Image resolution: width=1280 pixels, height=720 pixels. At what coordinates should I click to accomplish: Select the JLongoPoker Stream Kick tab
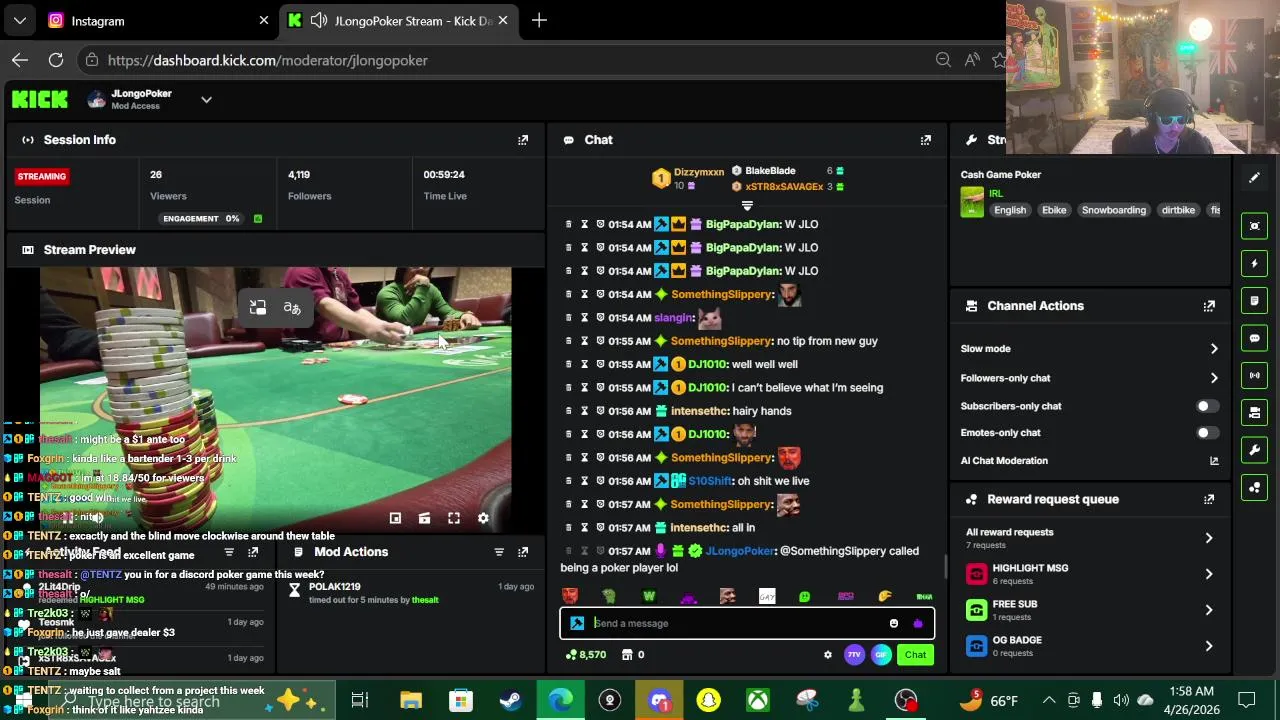(400, 20)
